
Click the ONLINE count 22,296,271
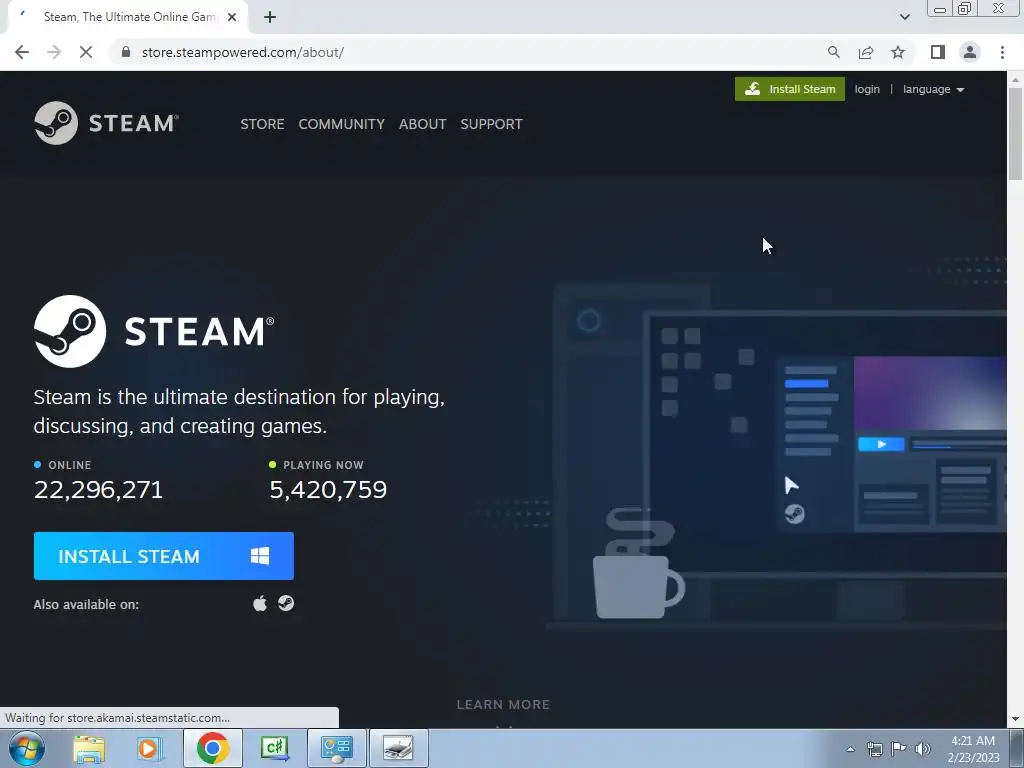[x=98, y=490]
